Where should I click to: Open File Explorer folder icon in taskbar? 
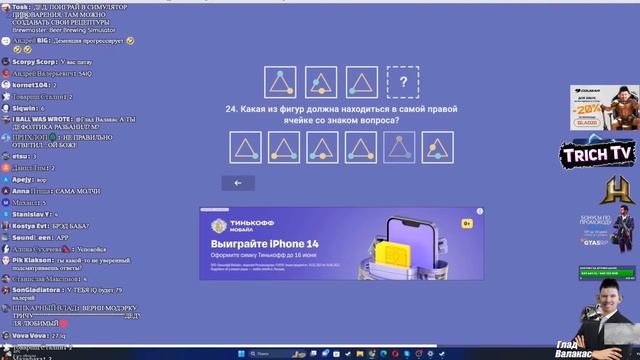[x=360, y=354]
